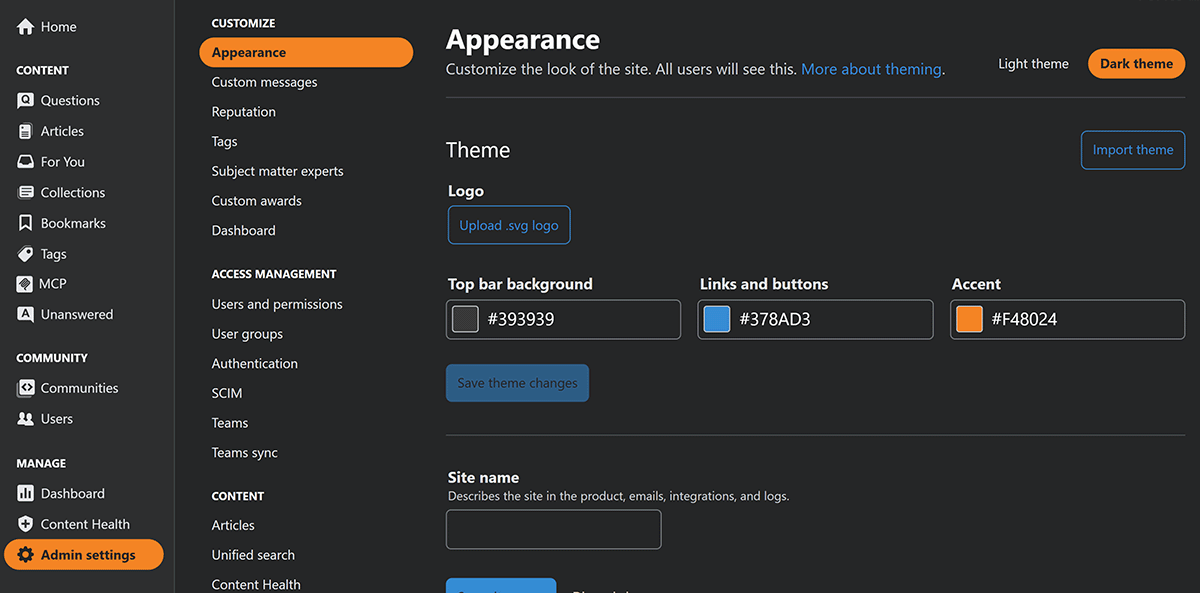Click the Site name text field
Image resolution: width=1200 pixels, height=593 pixels.
coord(553,529)
